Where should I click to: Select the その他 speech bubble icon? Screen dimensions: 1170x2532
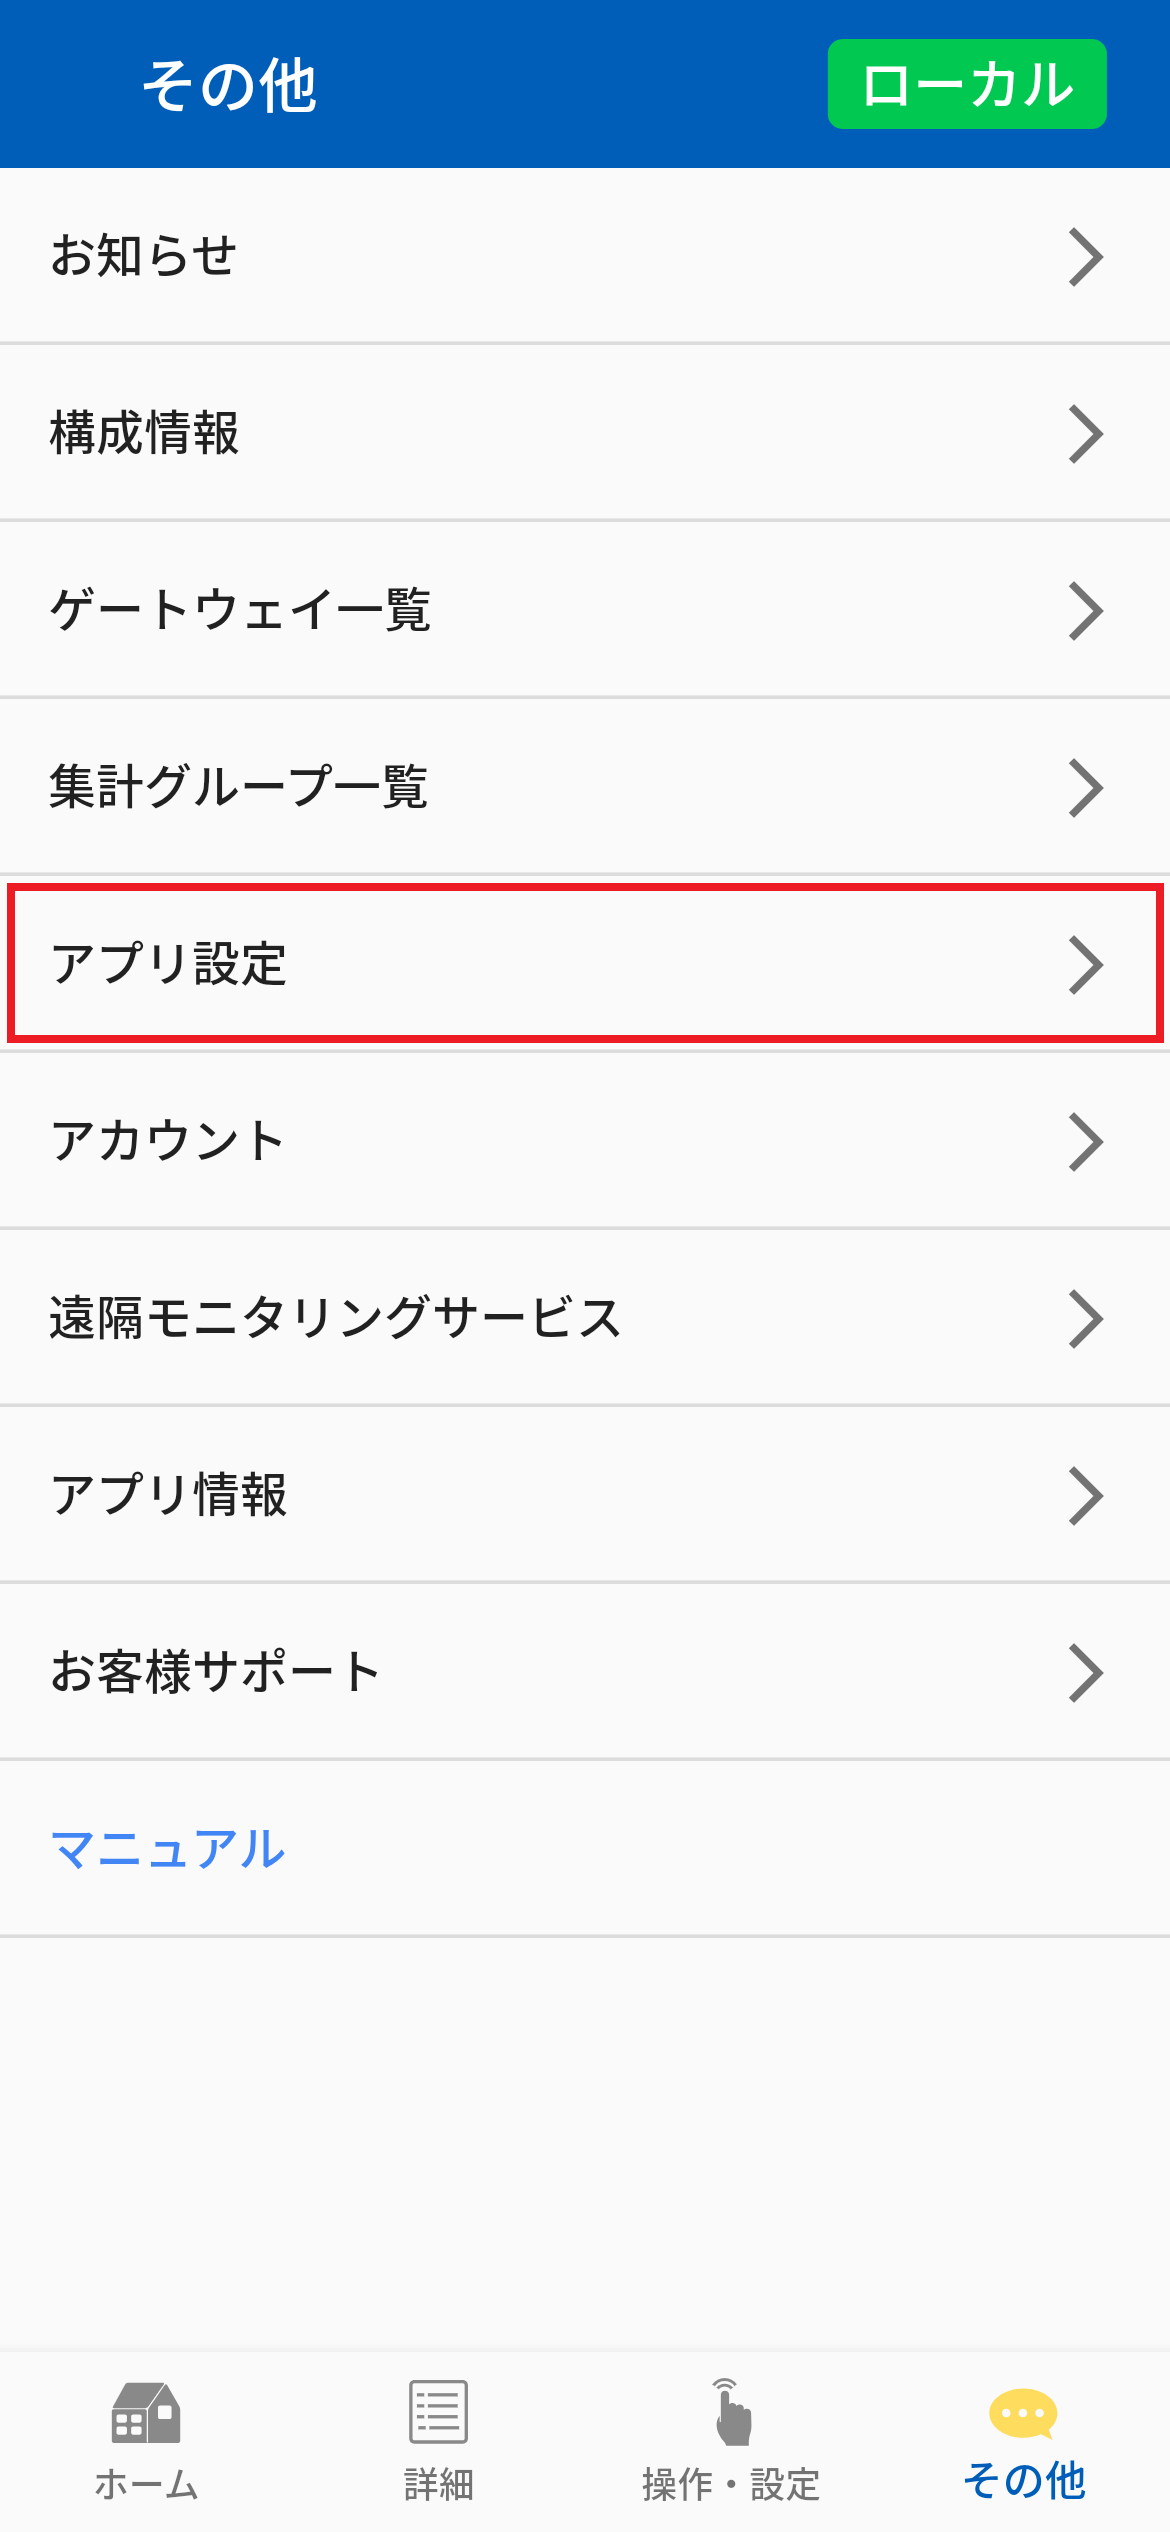point(1023,2414)
